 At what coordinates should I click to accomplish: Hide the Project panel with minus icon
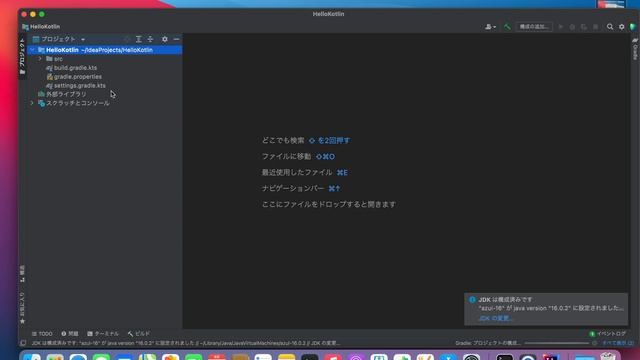176,39
